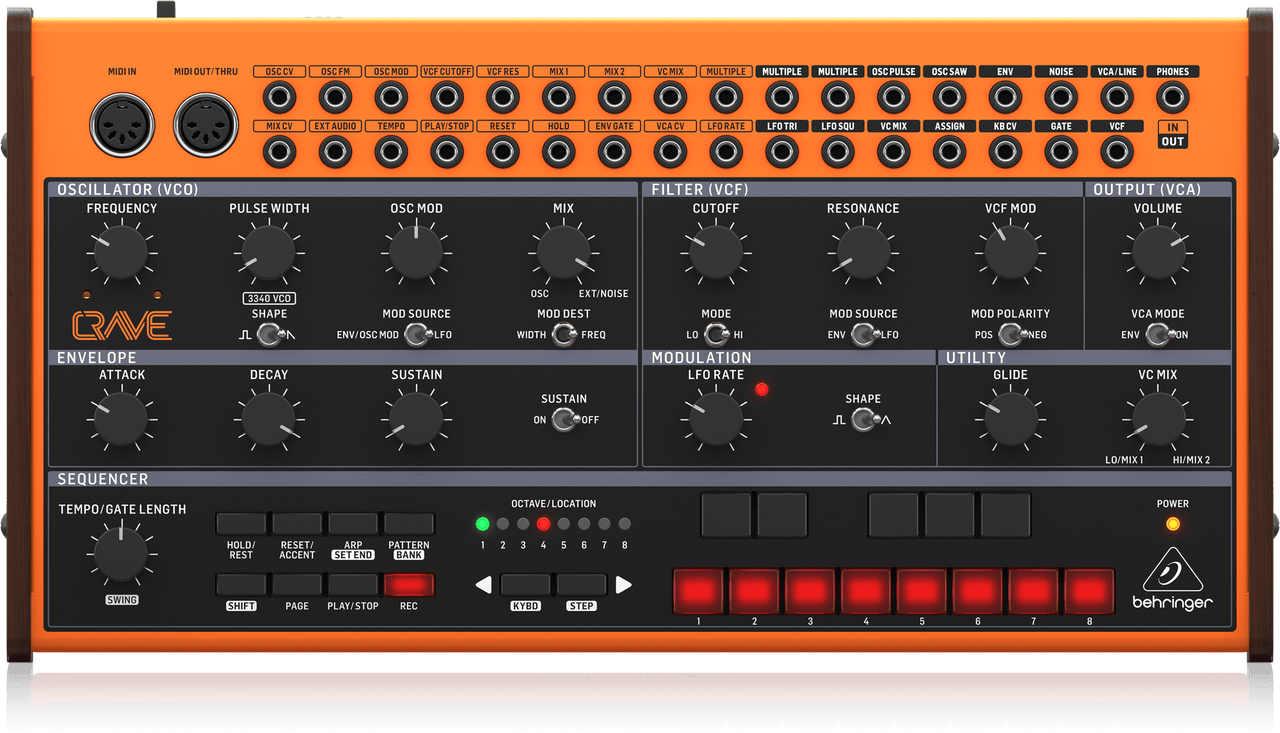1280x733 pixels.
Task: Click the LFO RATE knob in Modulation
Action: (x=716, y=419)
